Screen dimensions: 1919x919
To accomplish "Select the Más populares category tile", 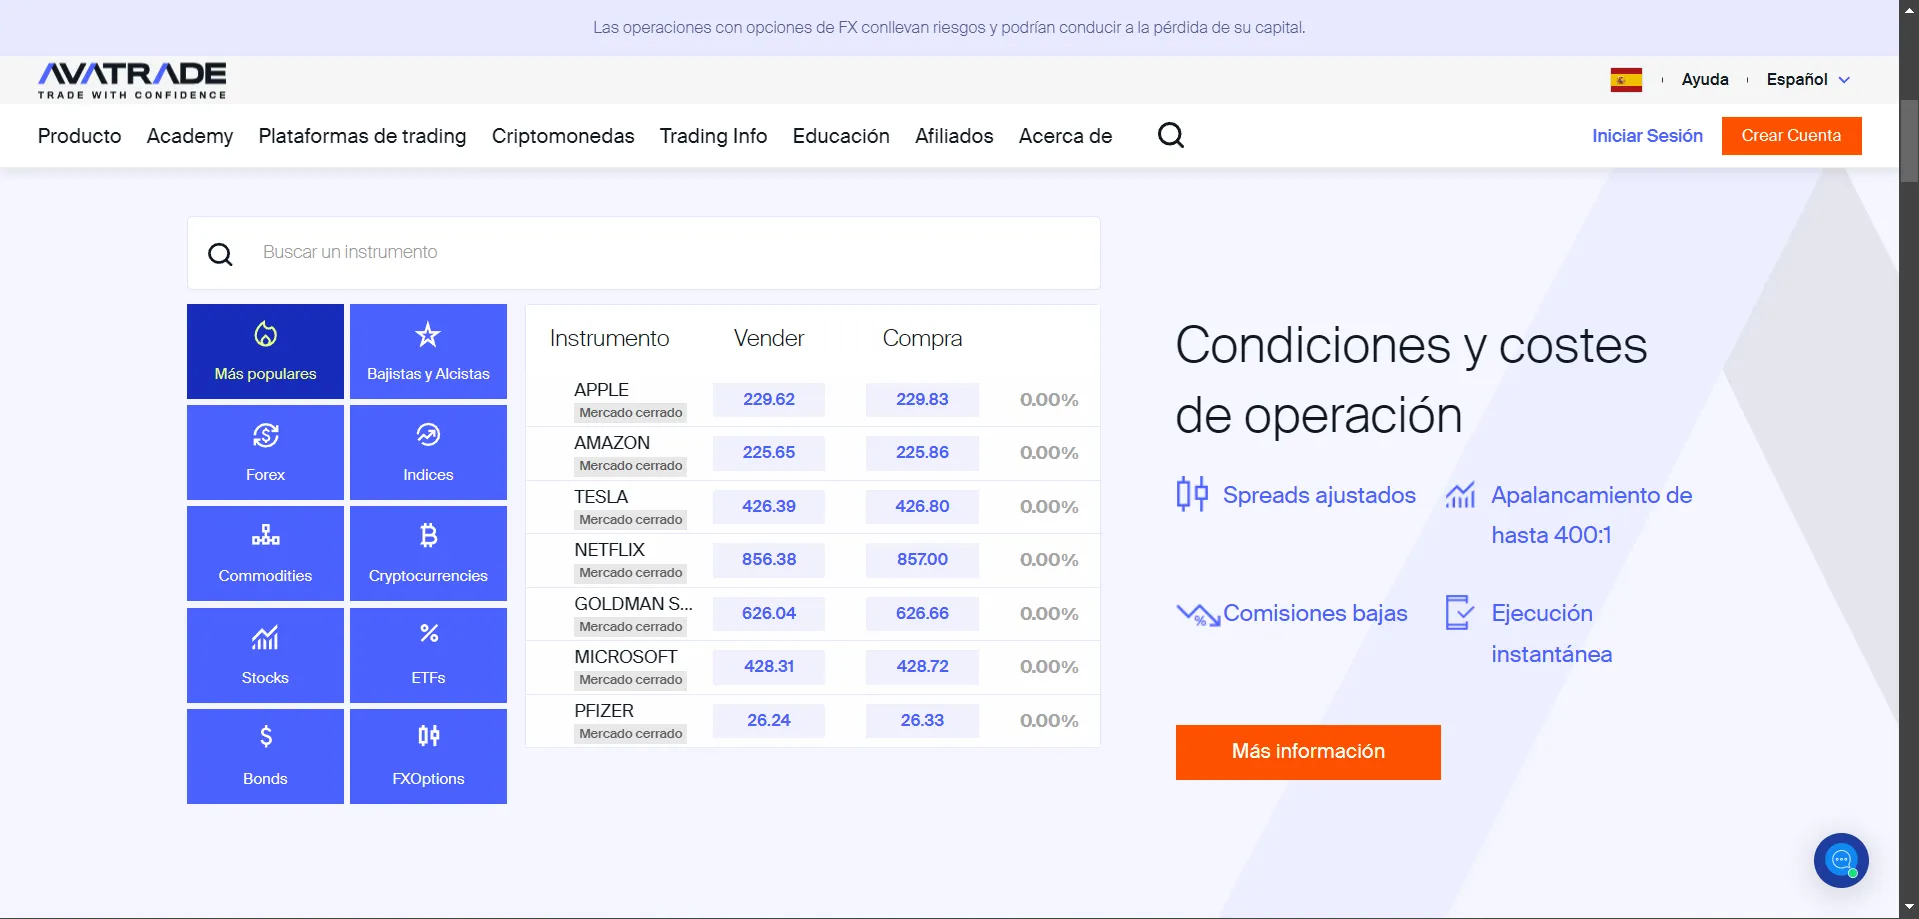I will 265,351.
